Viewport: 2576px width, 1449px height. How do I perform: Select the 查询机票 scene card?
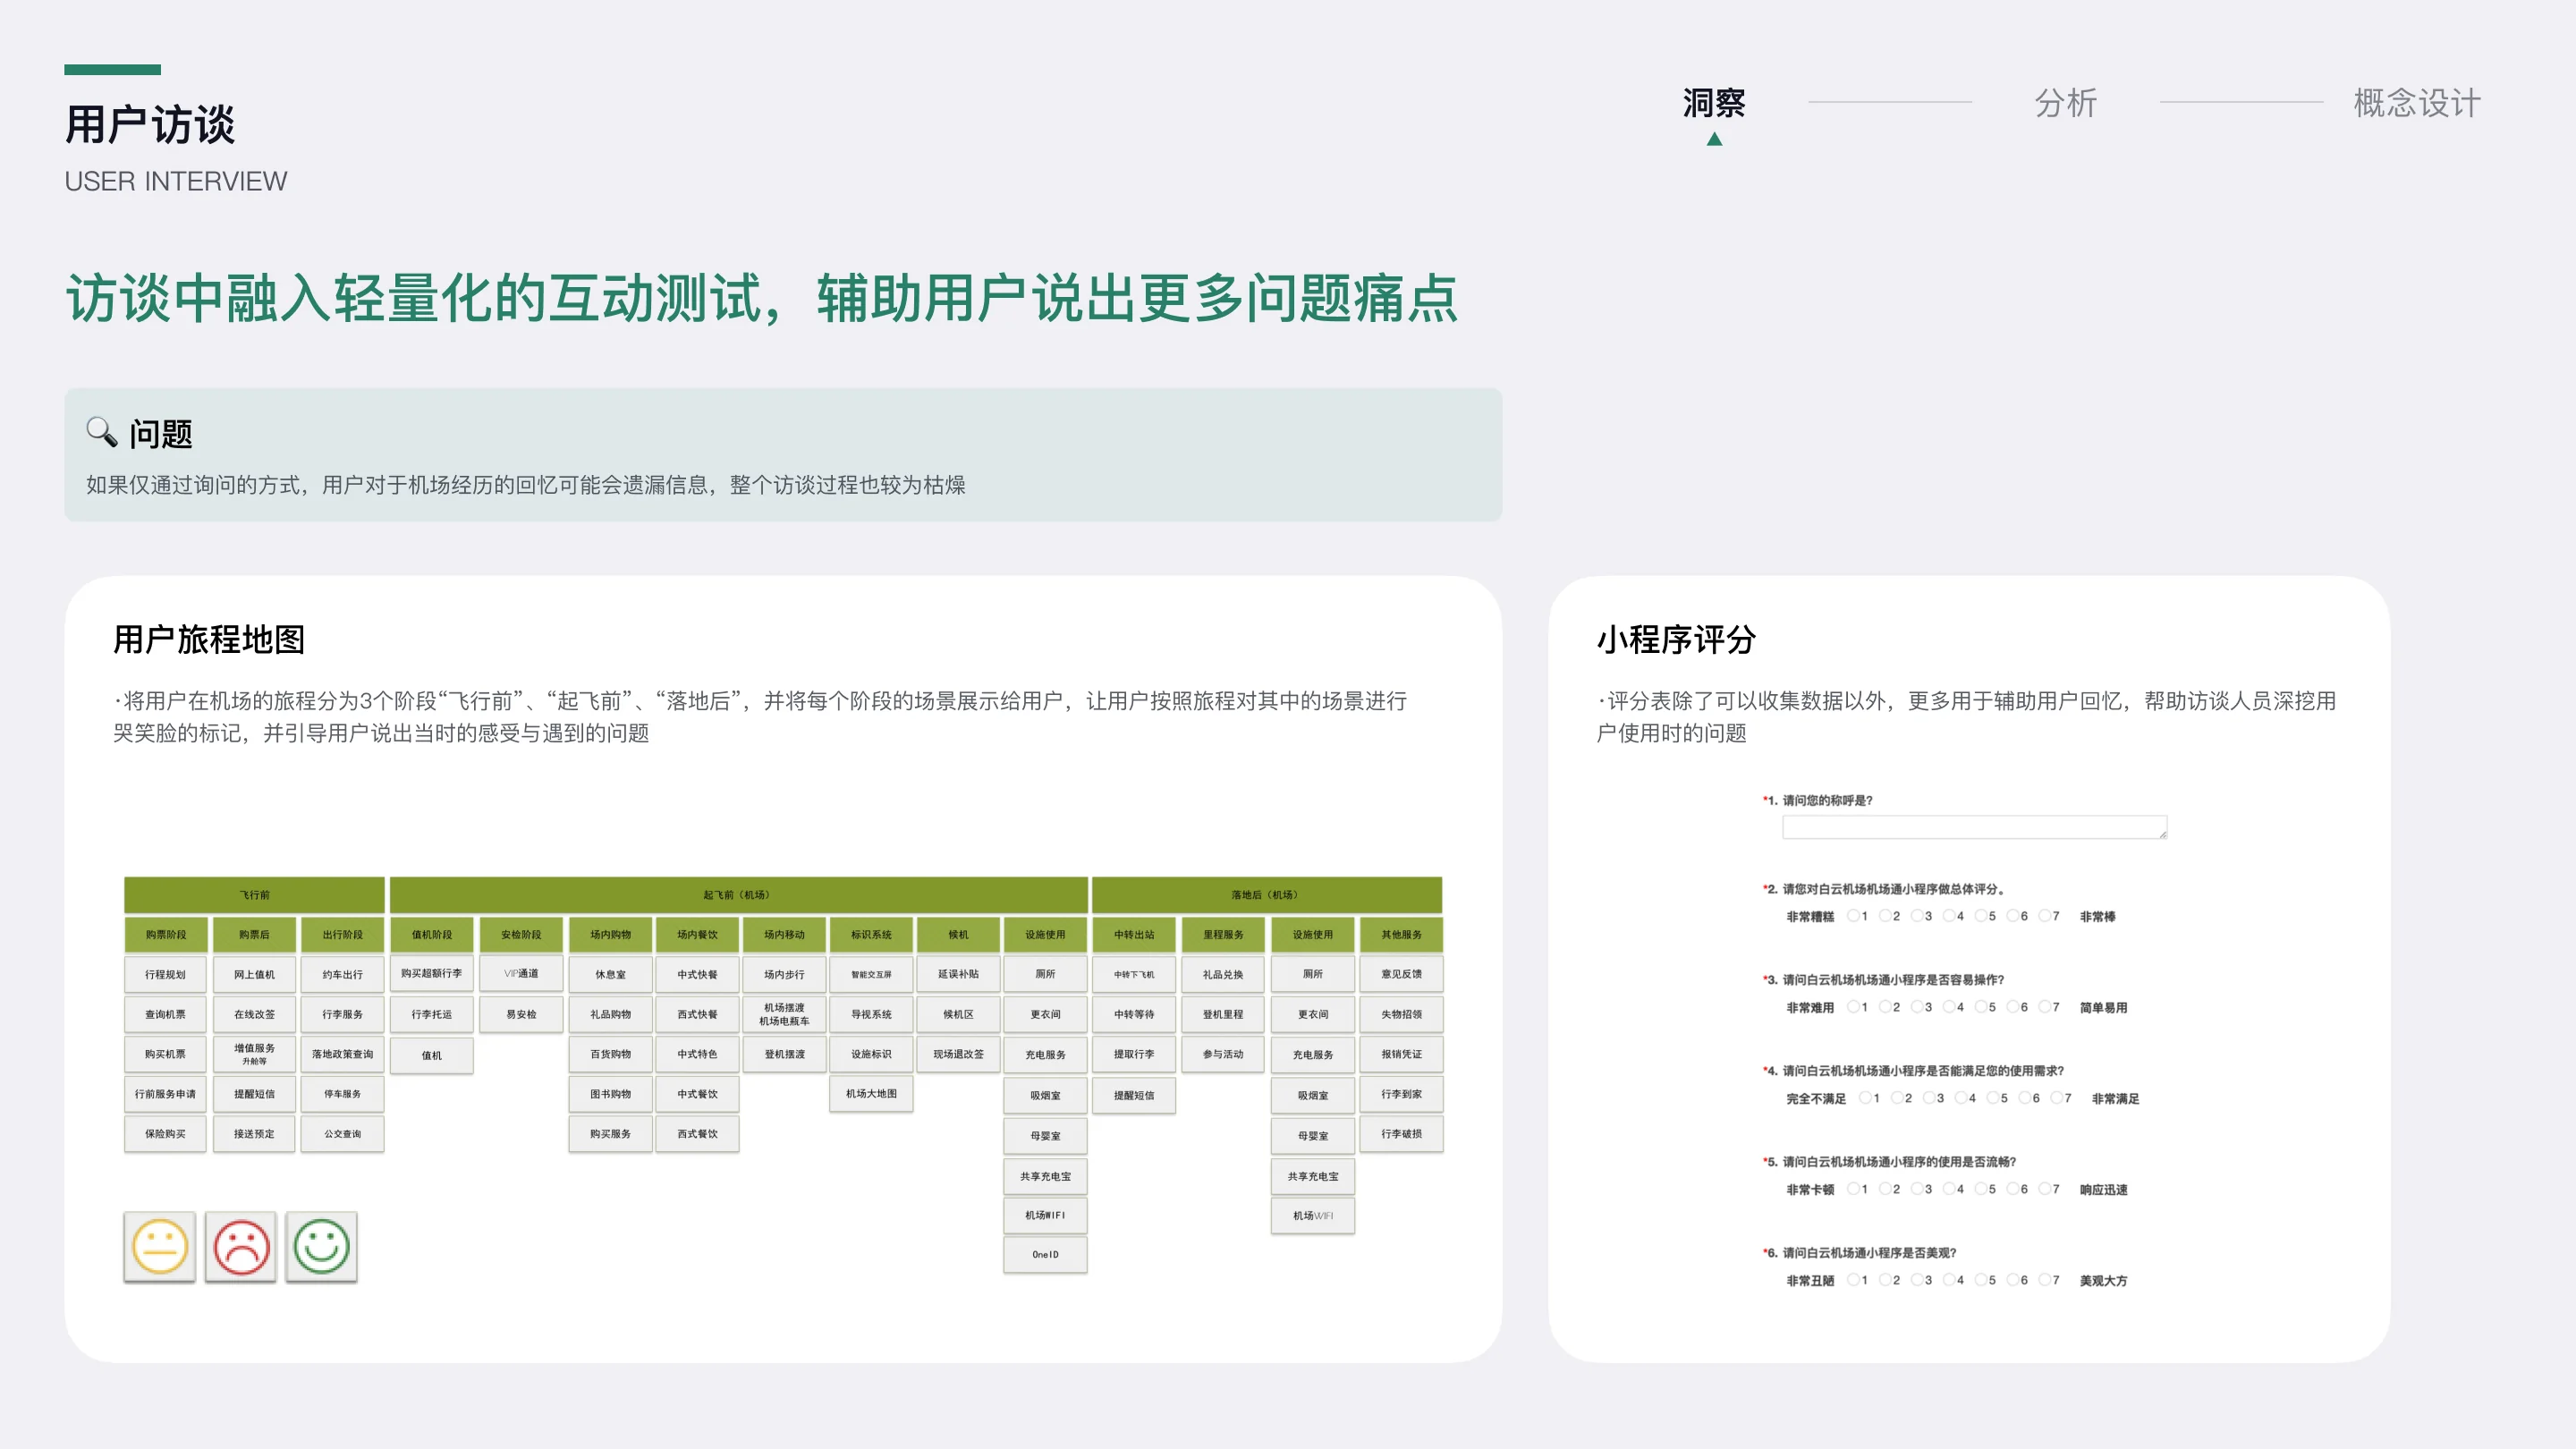pyautogui.click(x=165, y=1014)
